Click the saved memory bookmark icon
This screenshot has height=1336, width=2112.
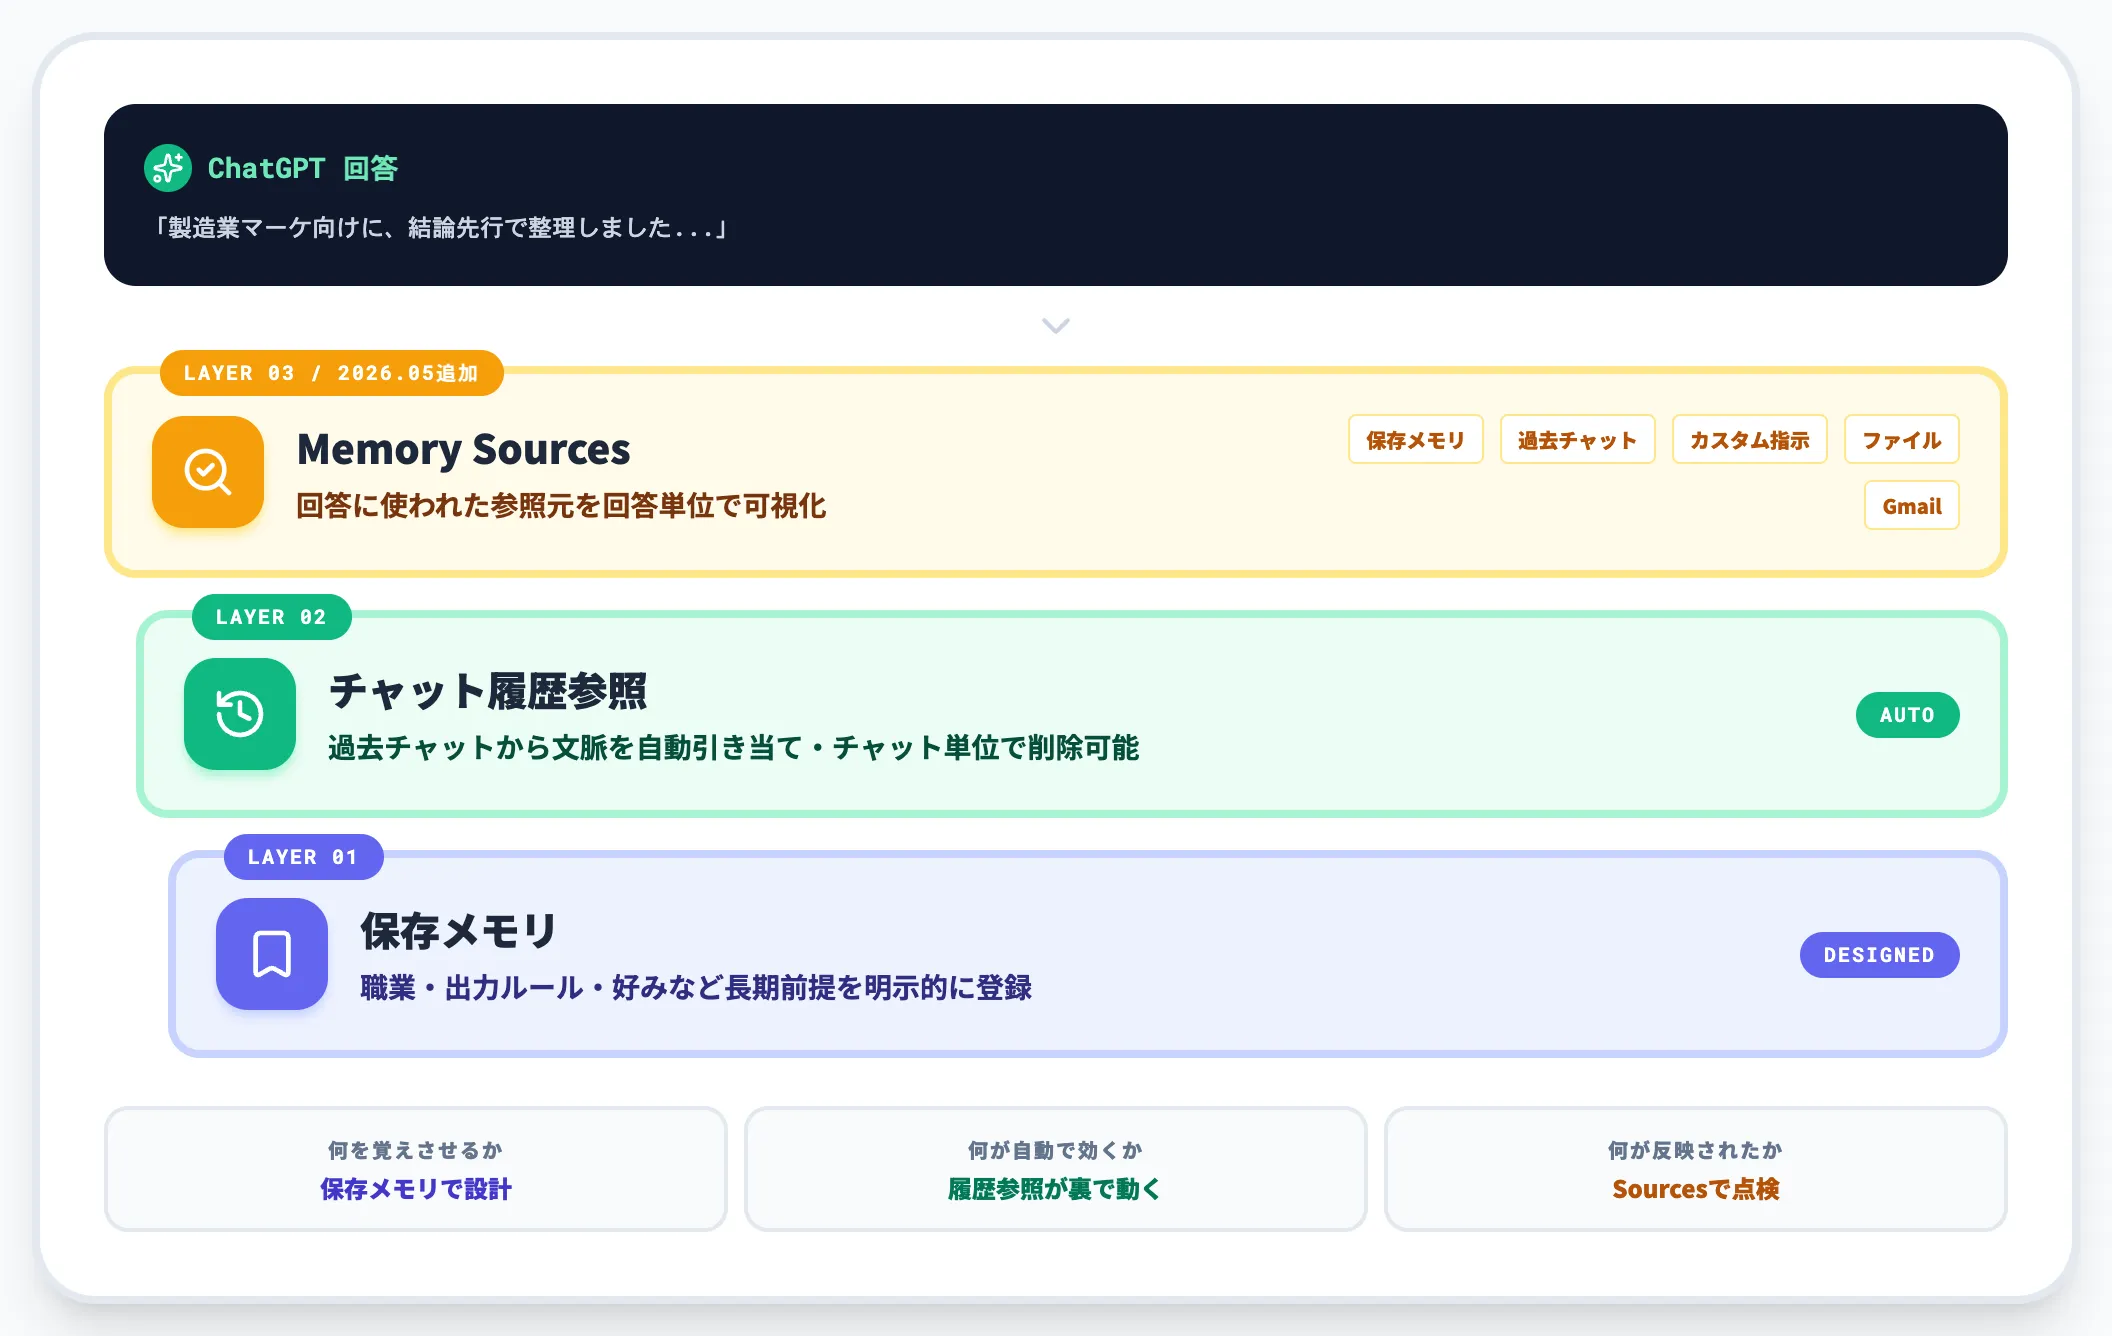click(x=272, y=953)
